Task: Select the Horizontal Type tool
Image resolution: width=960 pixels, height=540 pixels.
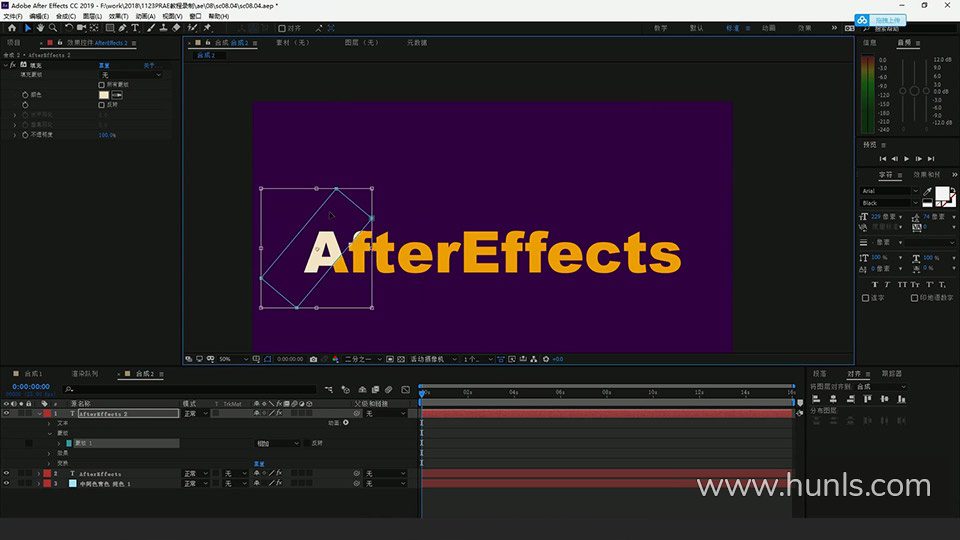Action: tap(135, 28)
